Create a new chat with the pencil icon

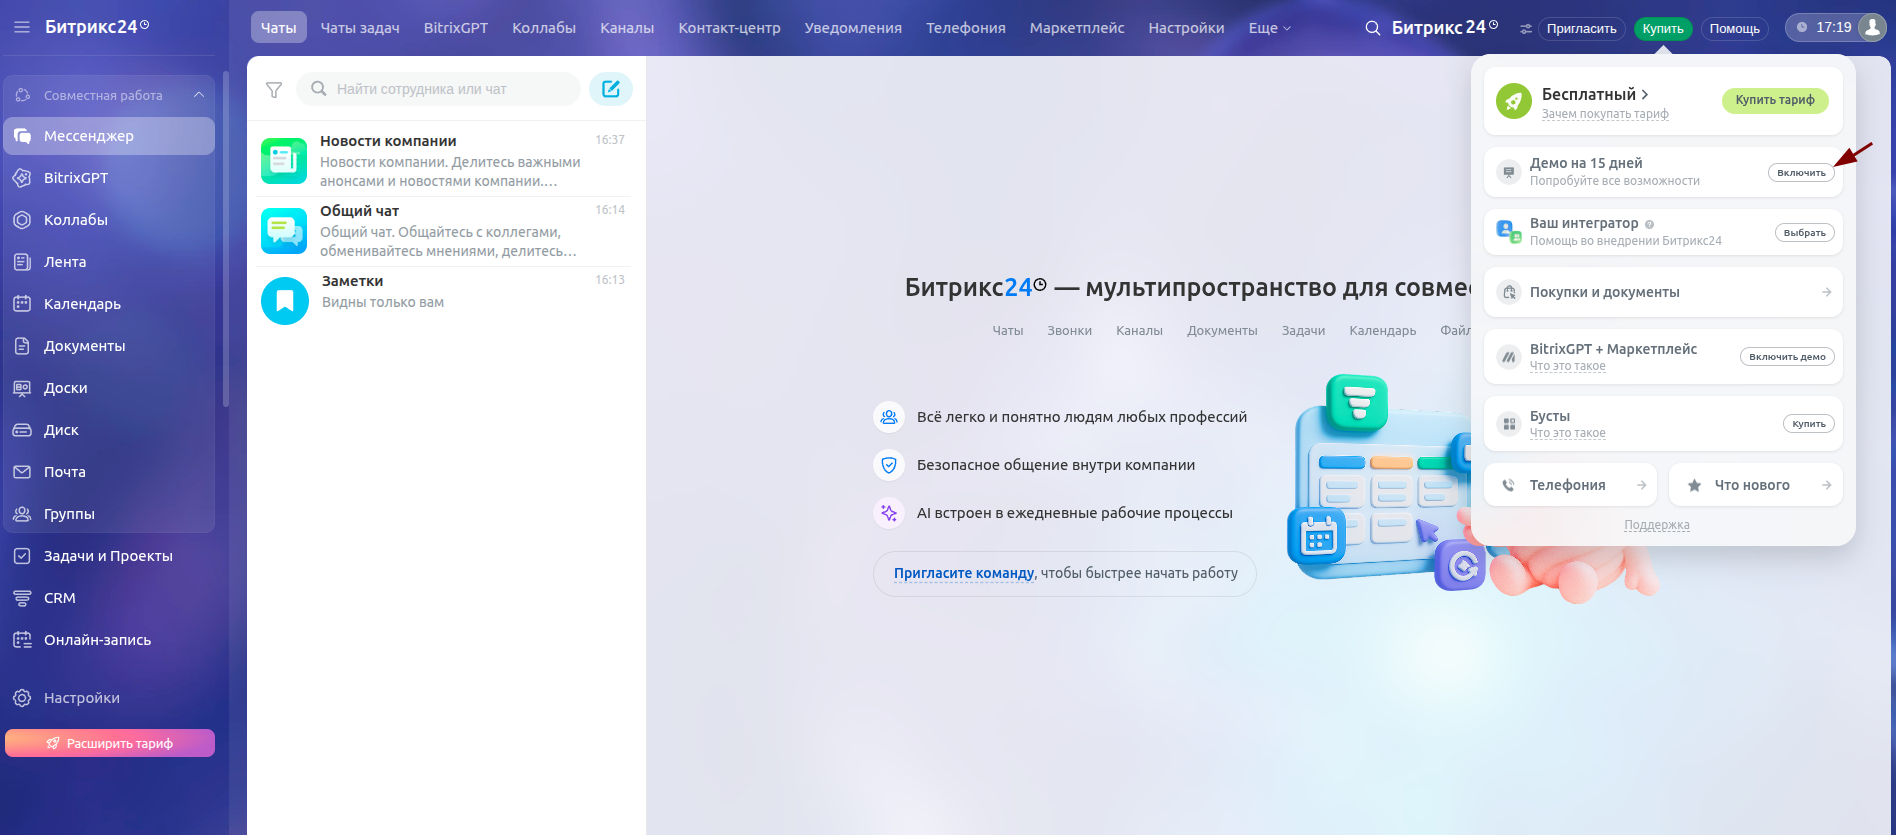coord(611,89)
